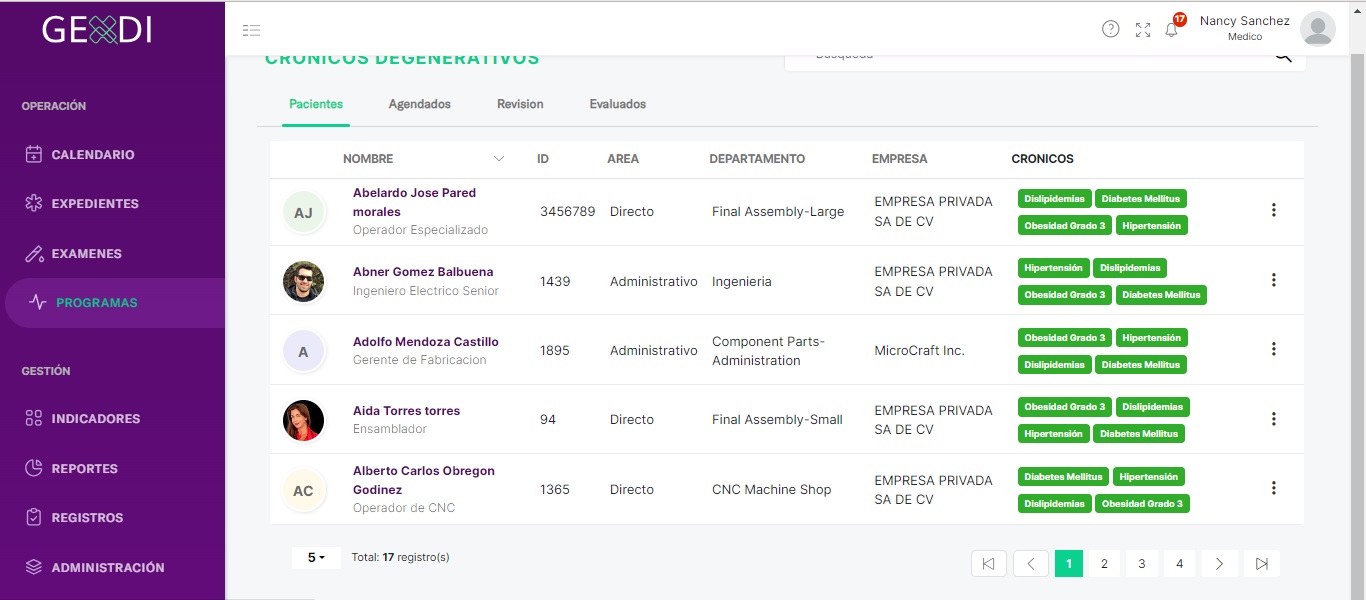Go to previous page arrow
Screen dimensions: 1366x600
click(x=1031, y=564)
